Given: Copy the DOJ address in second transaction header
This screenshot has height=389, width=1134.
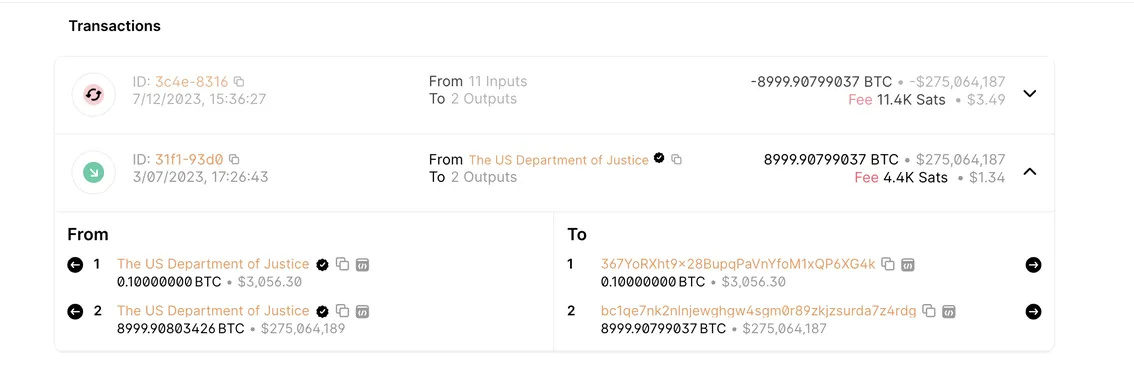Looking at the screenshot, I should click(x=676, y=159).
